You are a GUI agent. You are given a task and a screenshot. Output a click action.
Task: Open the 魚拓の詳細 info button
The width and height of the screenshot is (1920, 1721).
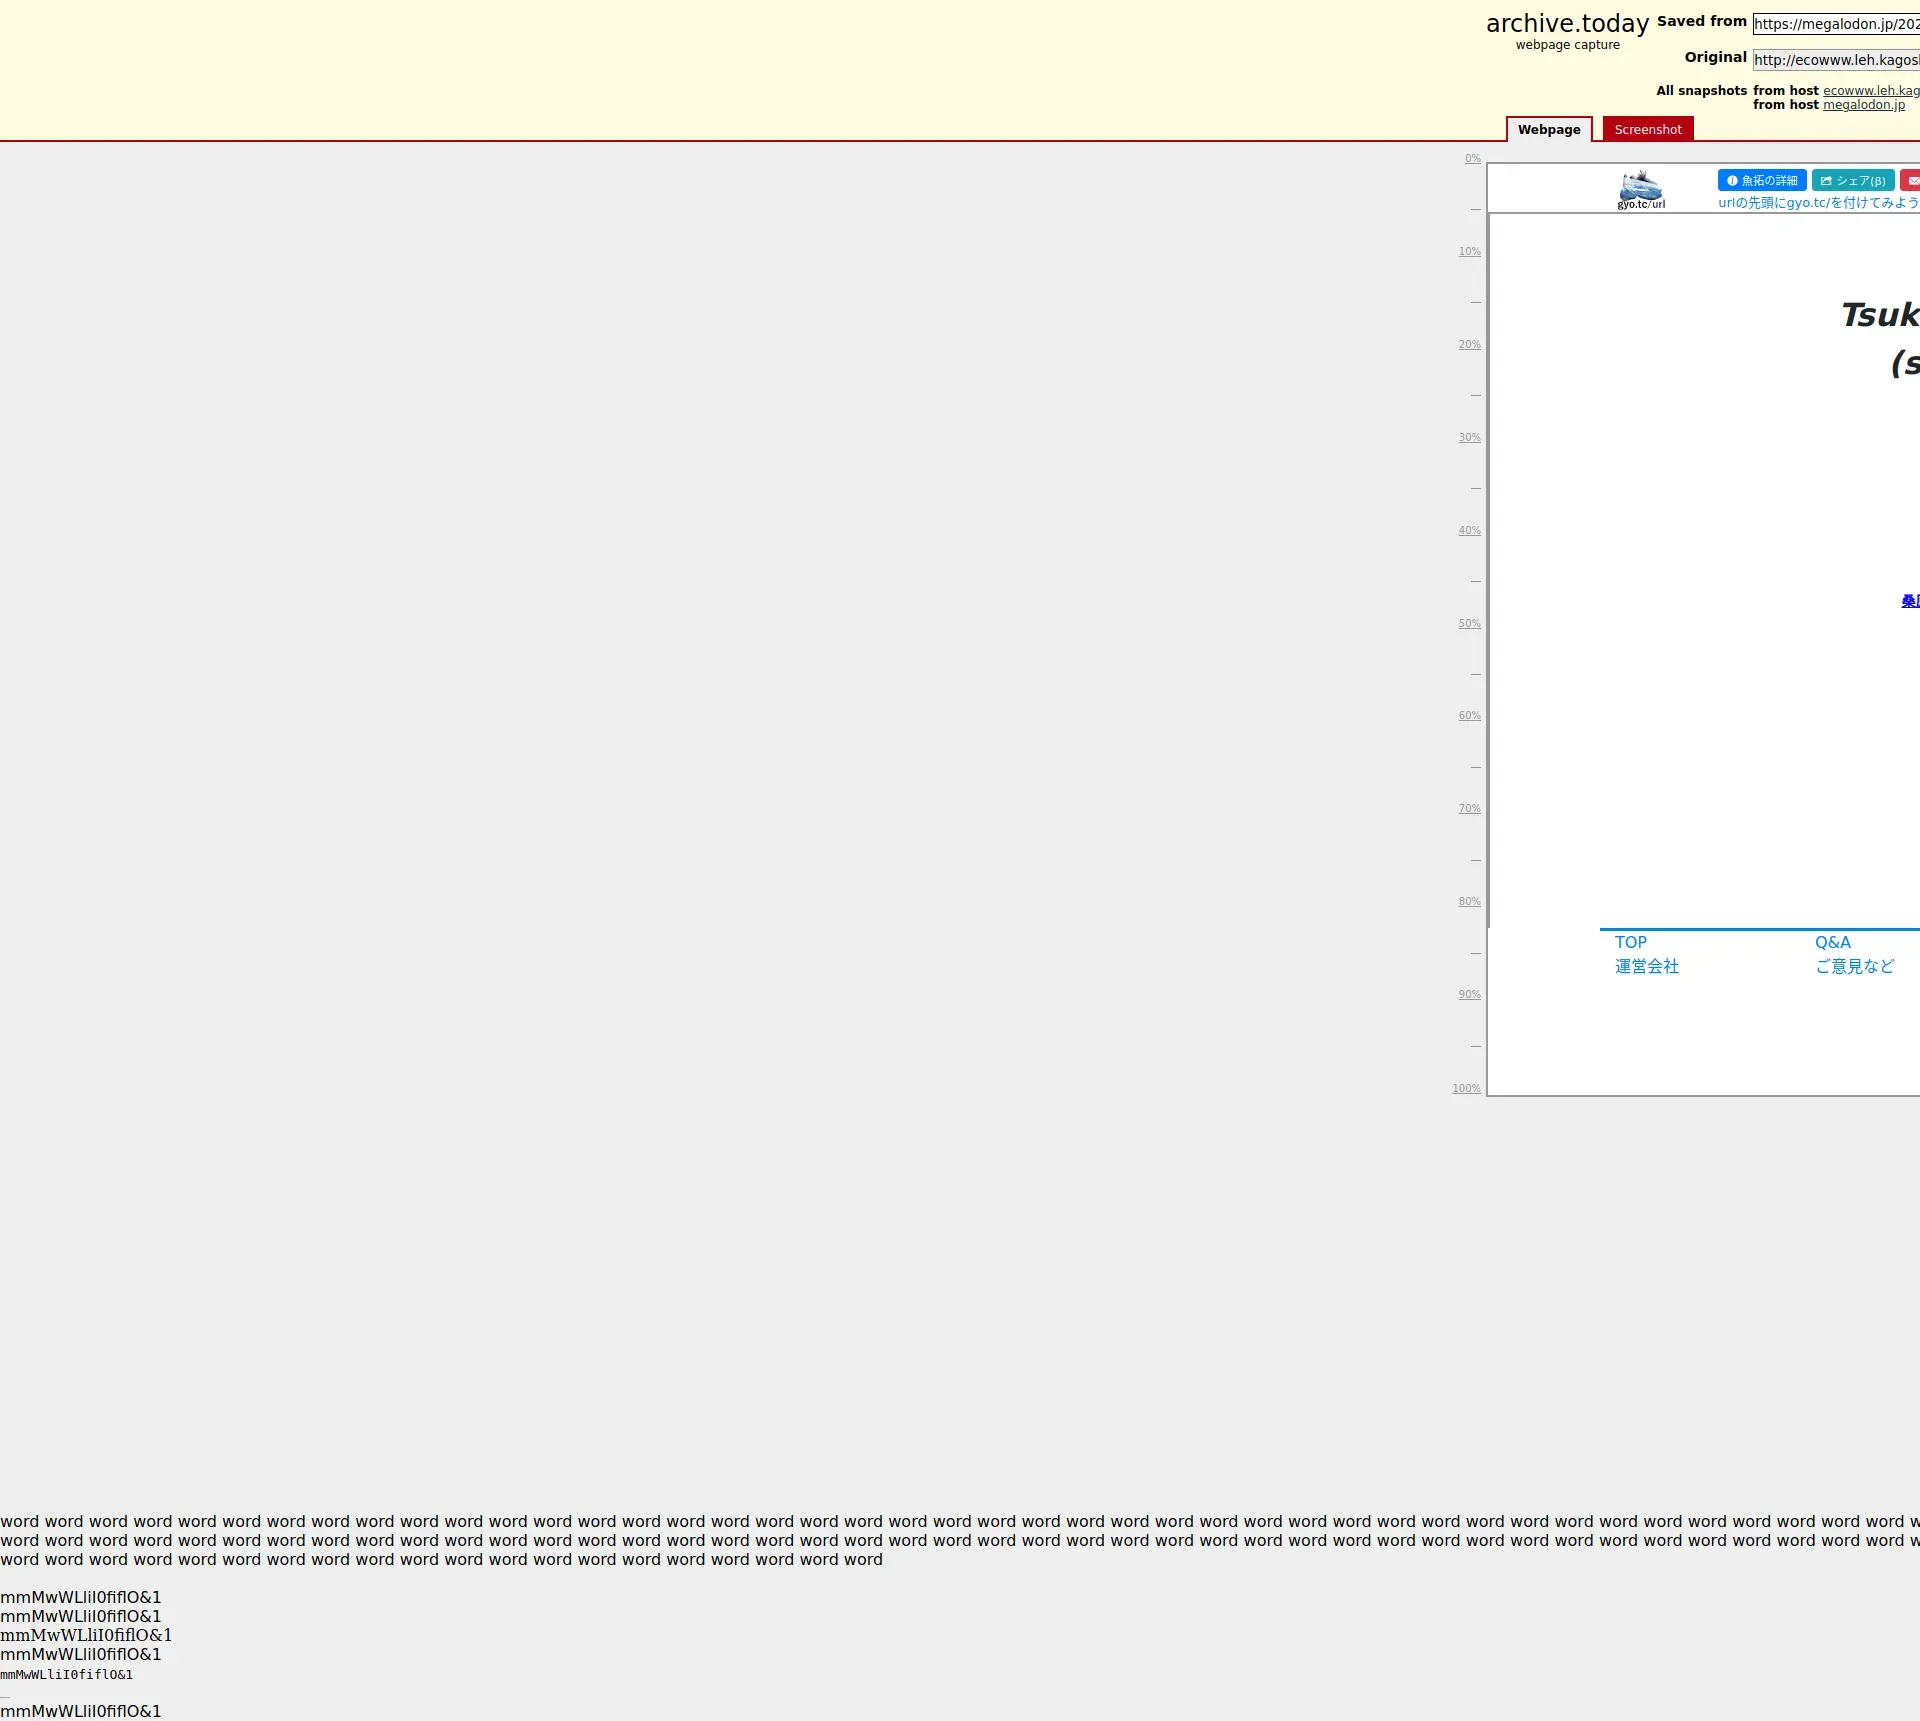(1761, 180)
